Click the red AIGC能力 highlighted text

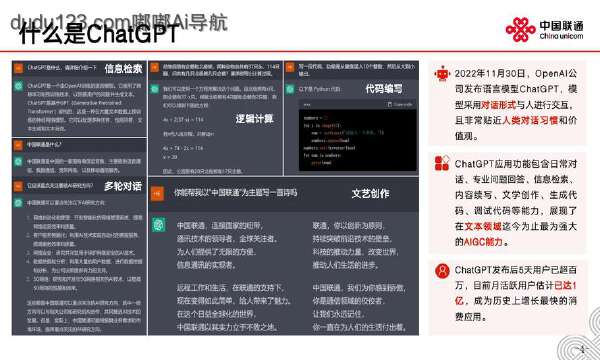[483, 242]
